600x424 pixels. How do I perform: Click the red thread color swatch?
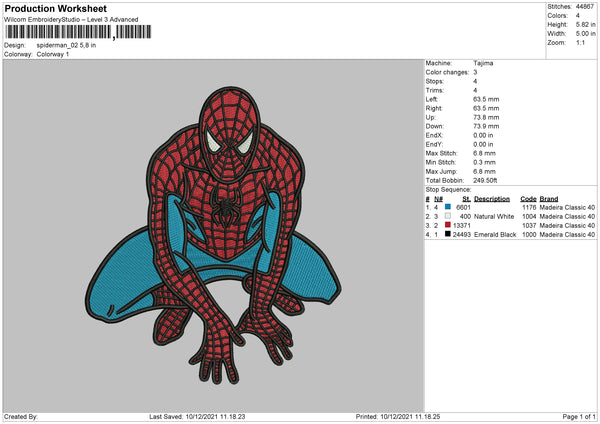pos(448,225)
